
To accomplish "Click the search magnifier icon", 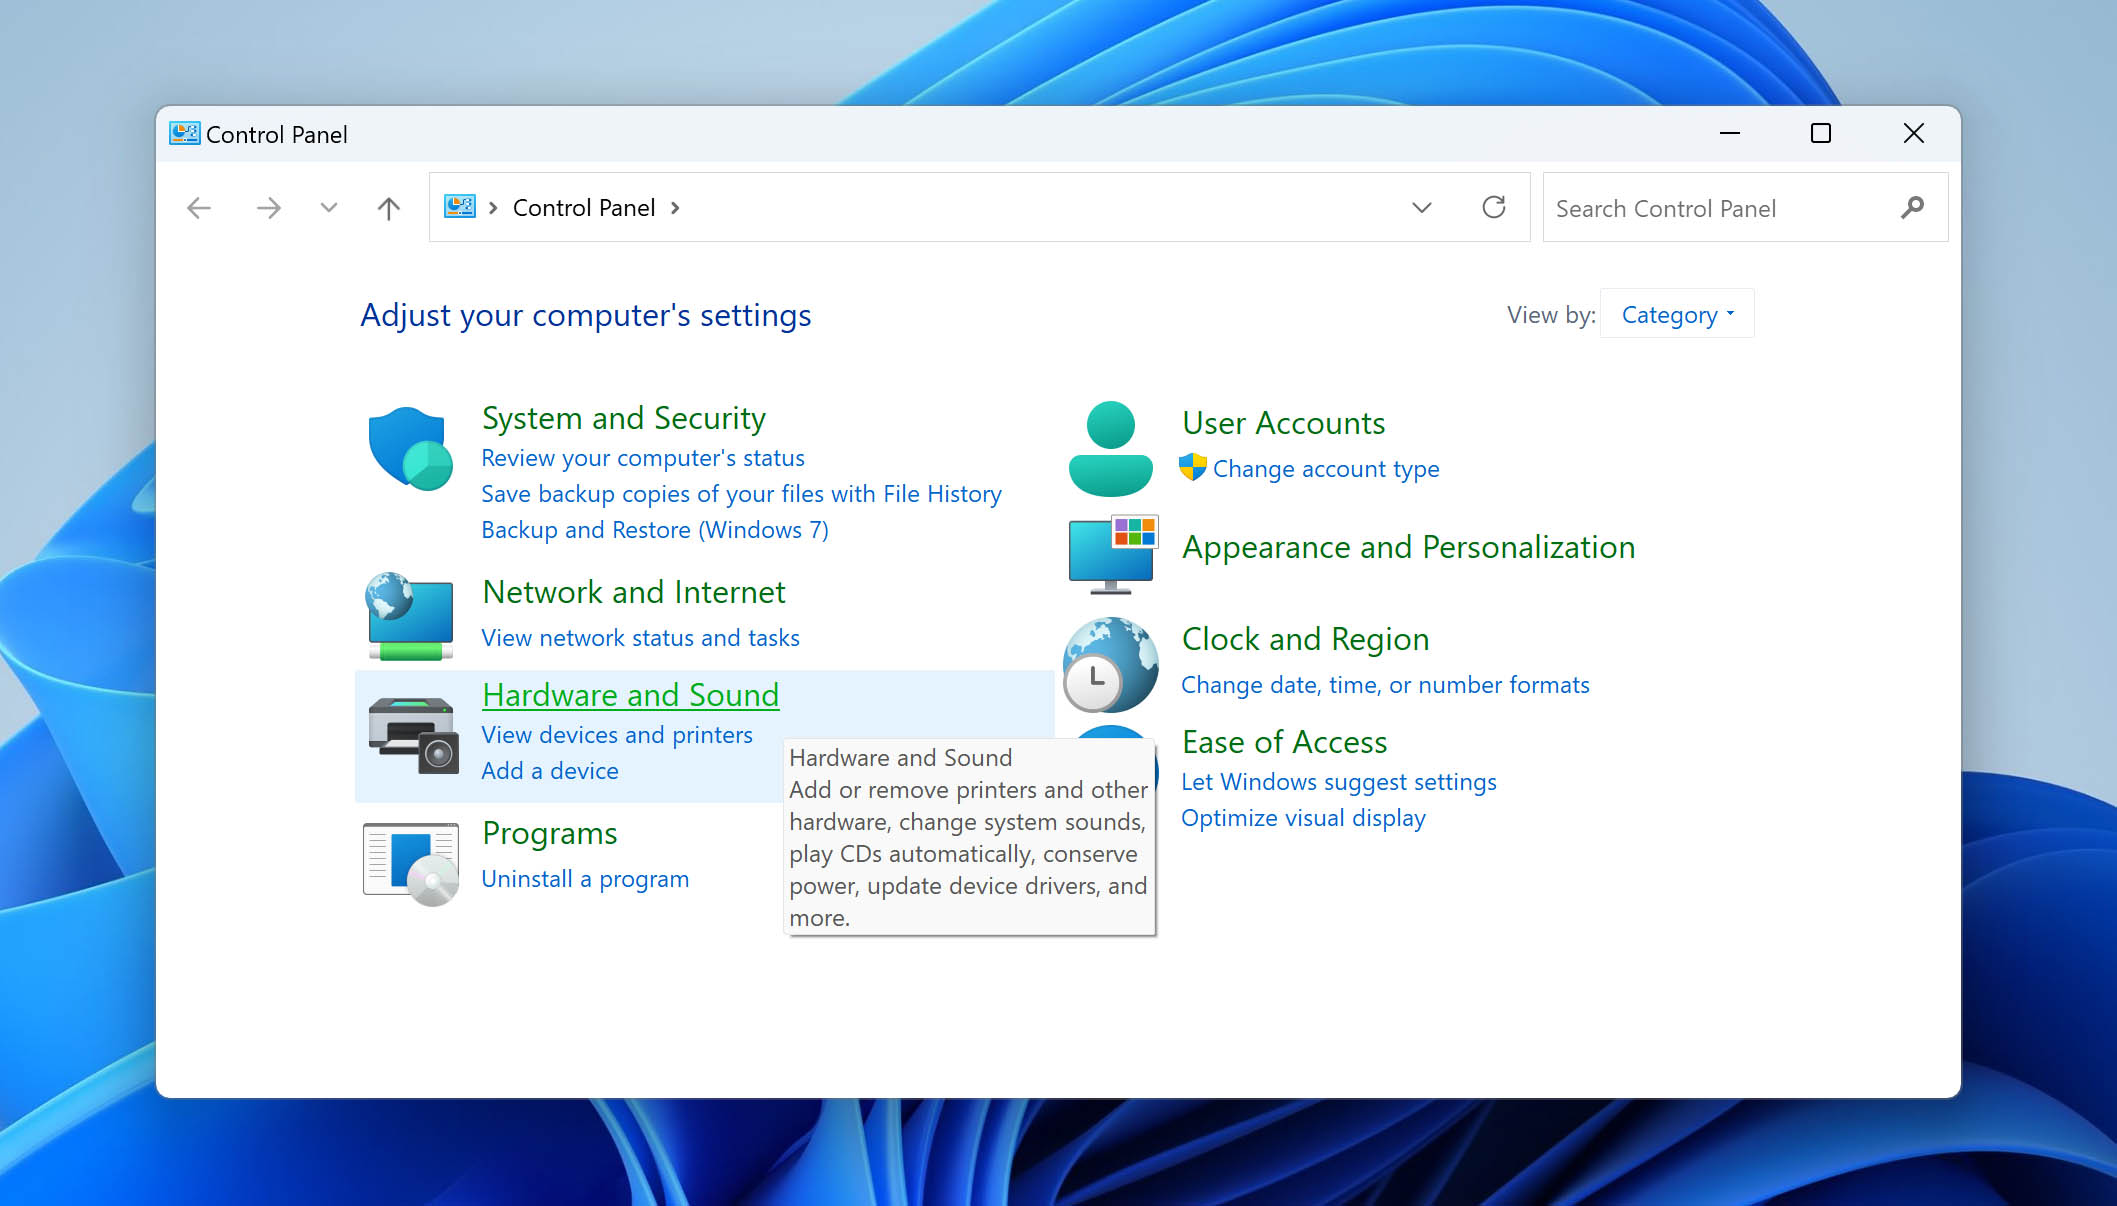I will (1911, 208).
